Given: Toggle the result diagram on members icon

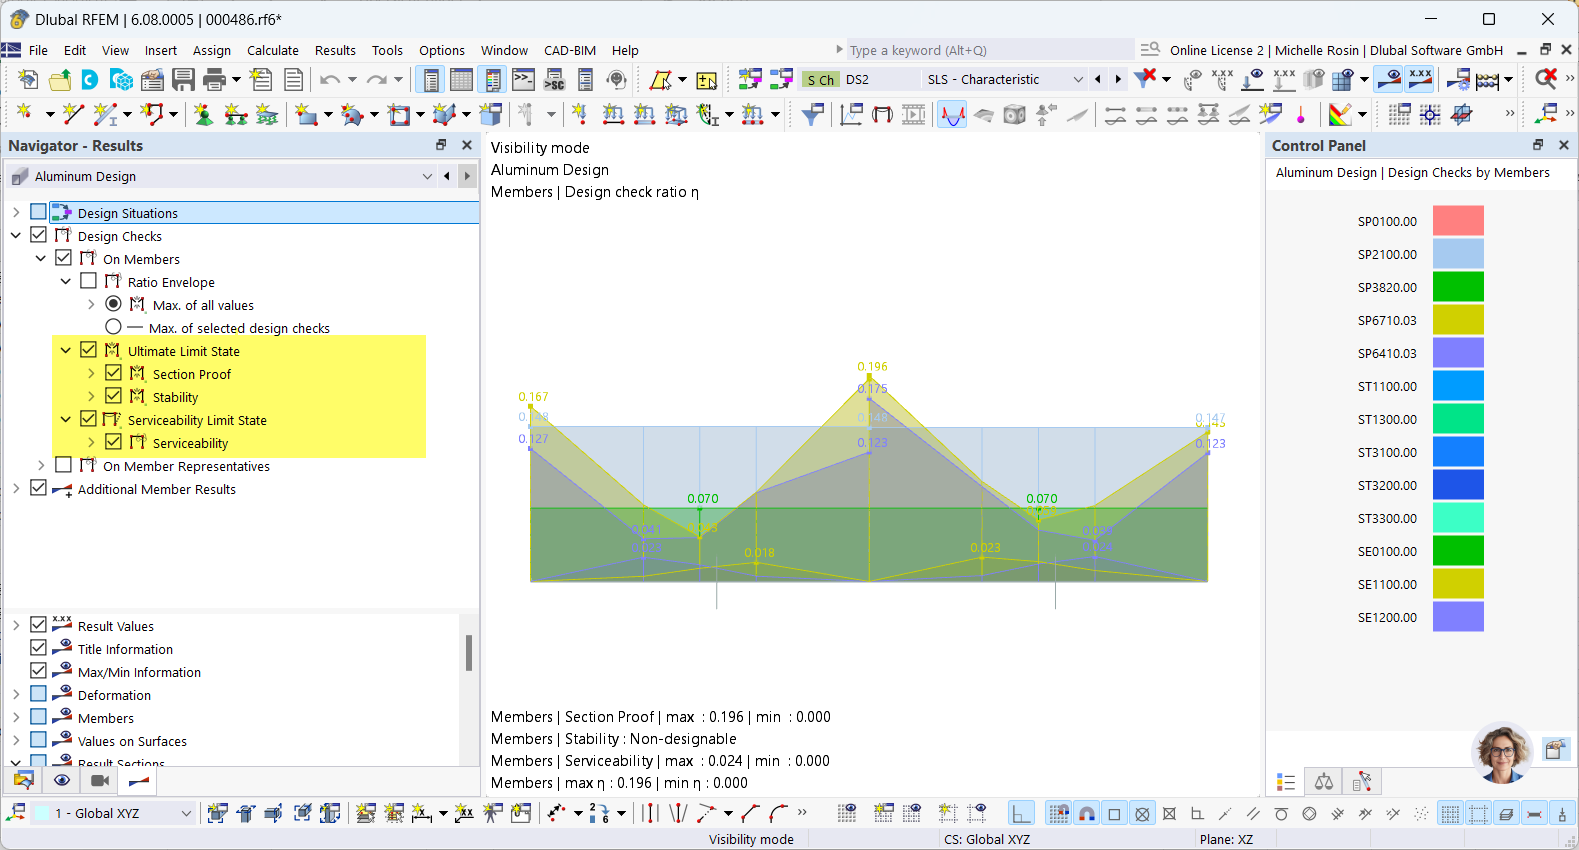Looking at the screenshot, I should pos(952,115).
